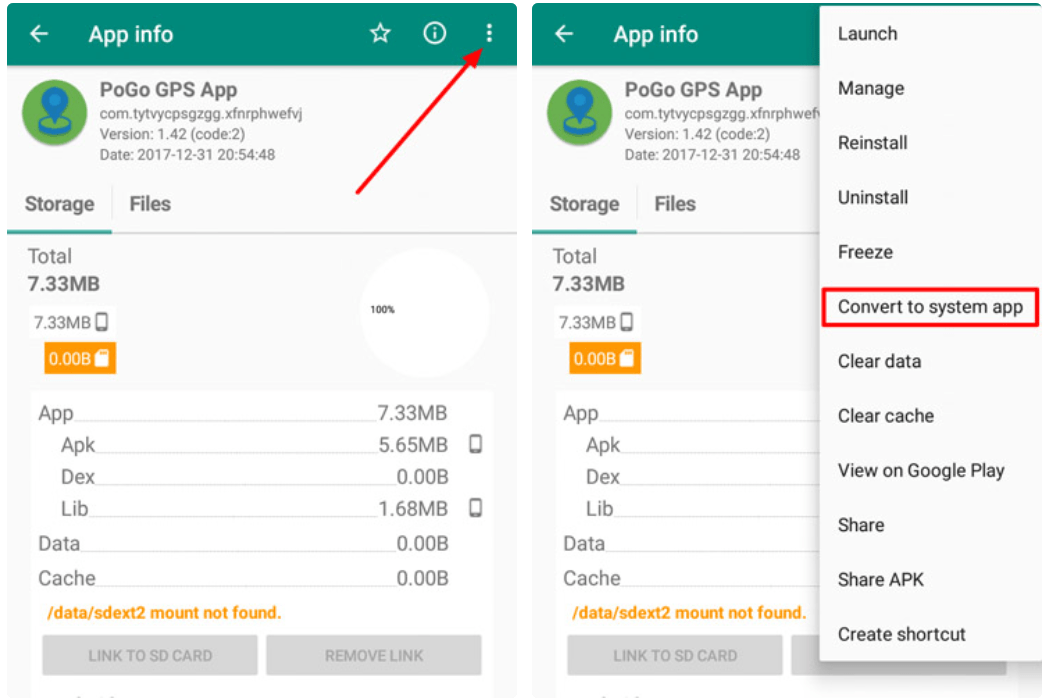
Task: Choose Create shortcut in menu
Action: click(929, 634)
